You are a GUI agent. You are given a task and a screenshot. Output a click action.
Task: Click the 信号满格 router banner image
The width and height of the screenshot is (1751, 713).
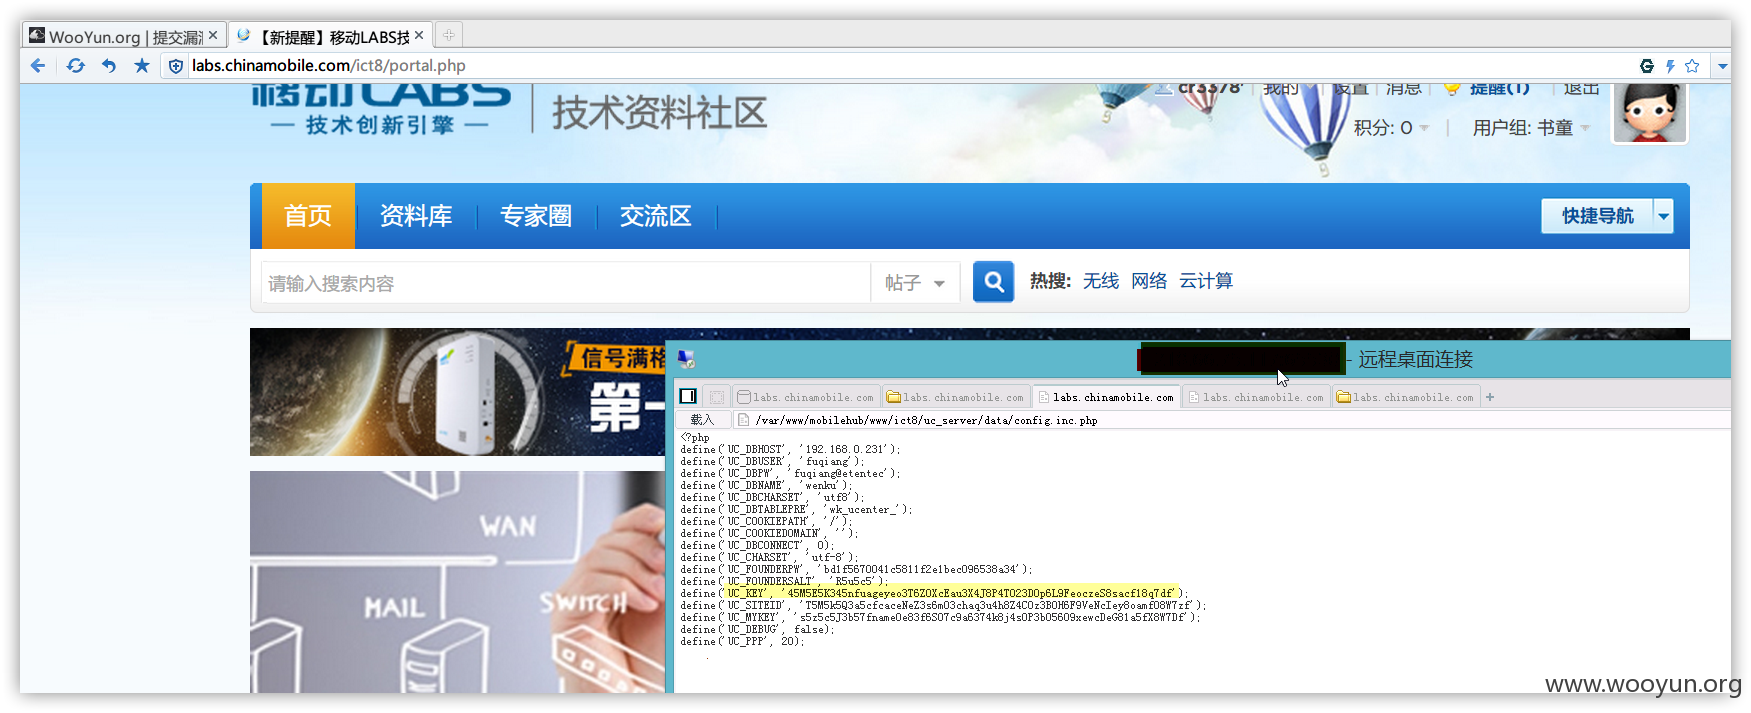tap(458, 392)
